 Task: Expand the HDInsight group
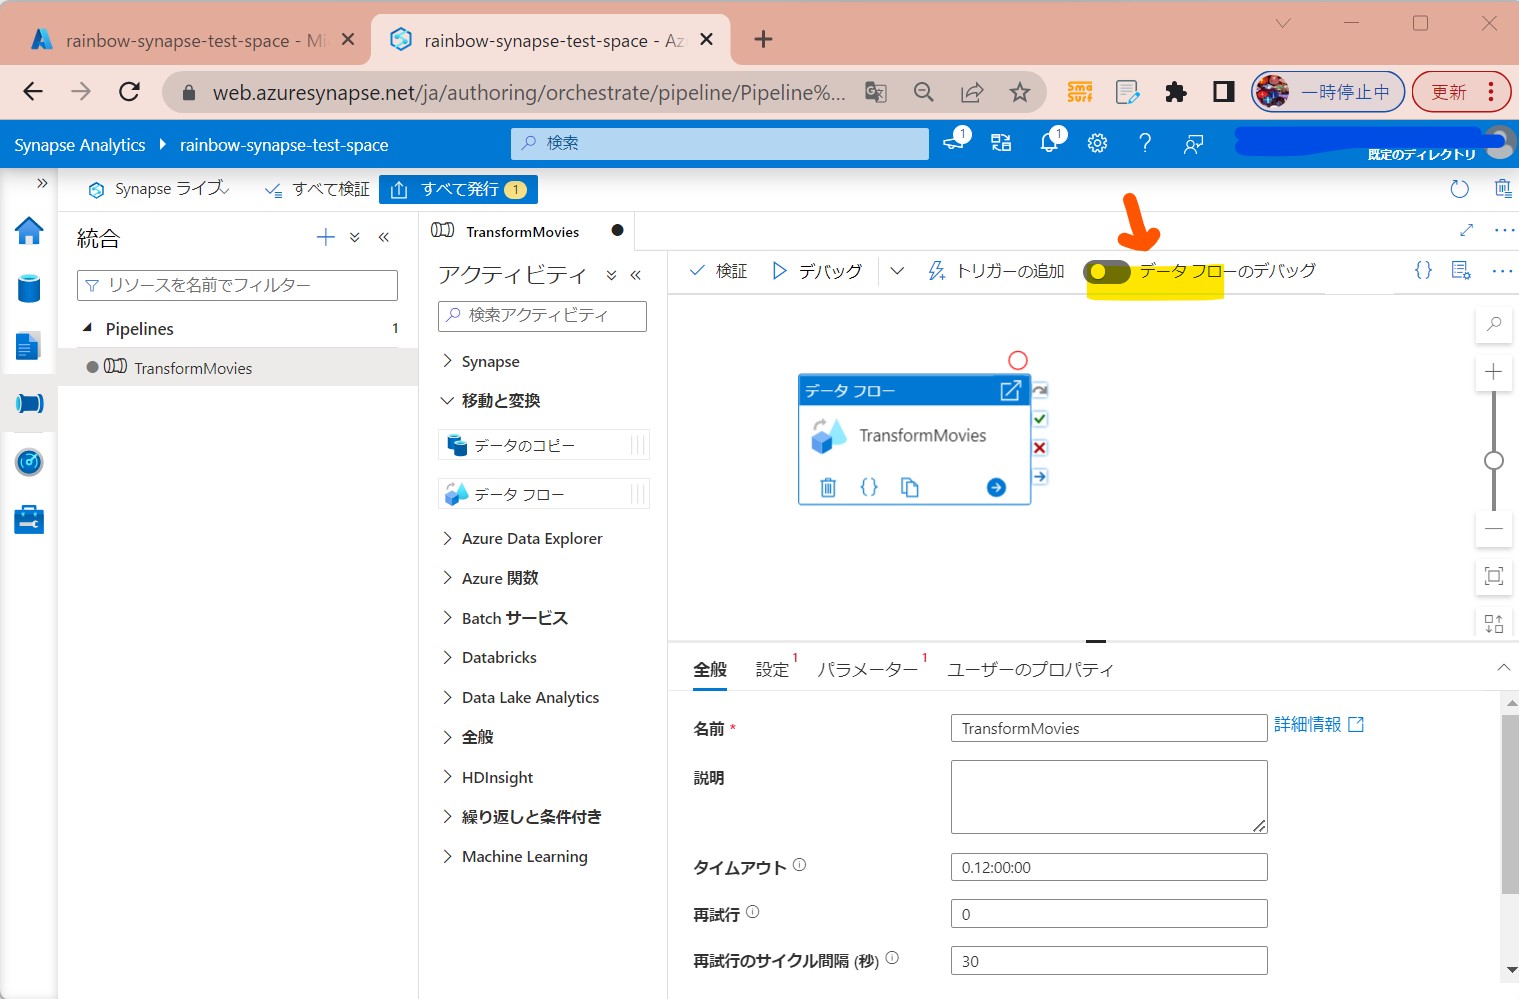447,777
